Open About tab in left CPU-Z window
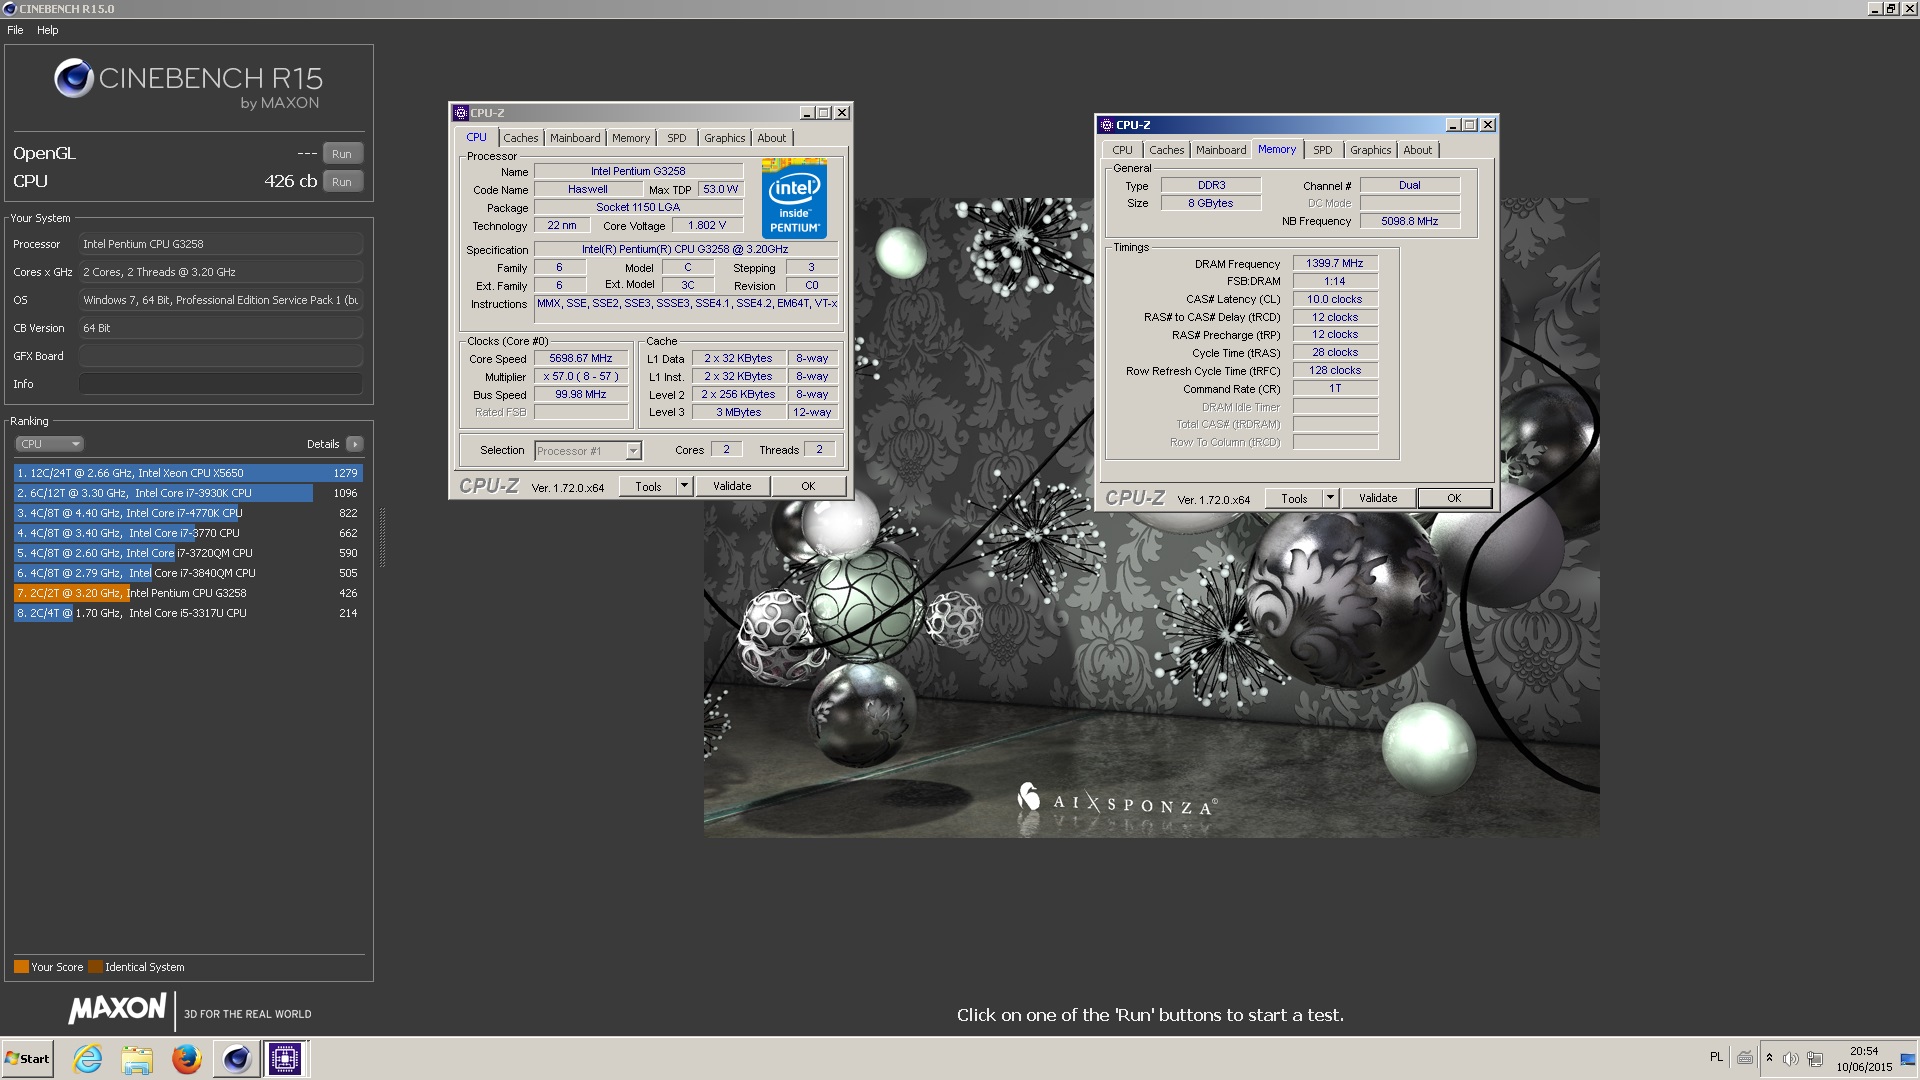The width and height of the screenshot is (1920, 1080). [x=771, y=138]
